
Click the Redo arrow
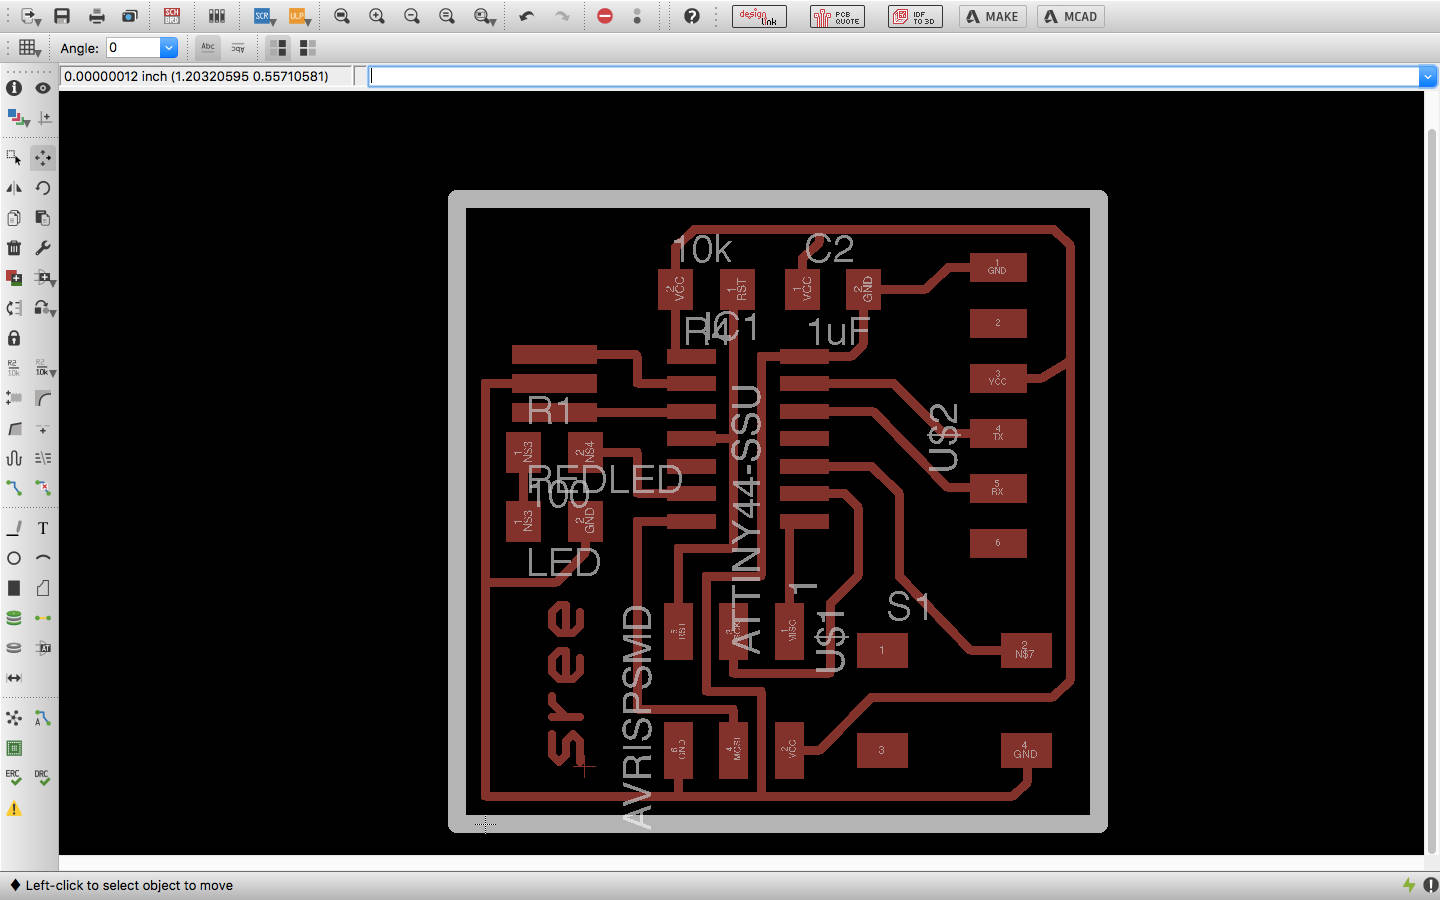pyautogui.click(x=562, y=16)
